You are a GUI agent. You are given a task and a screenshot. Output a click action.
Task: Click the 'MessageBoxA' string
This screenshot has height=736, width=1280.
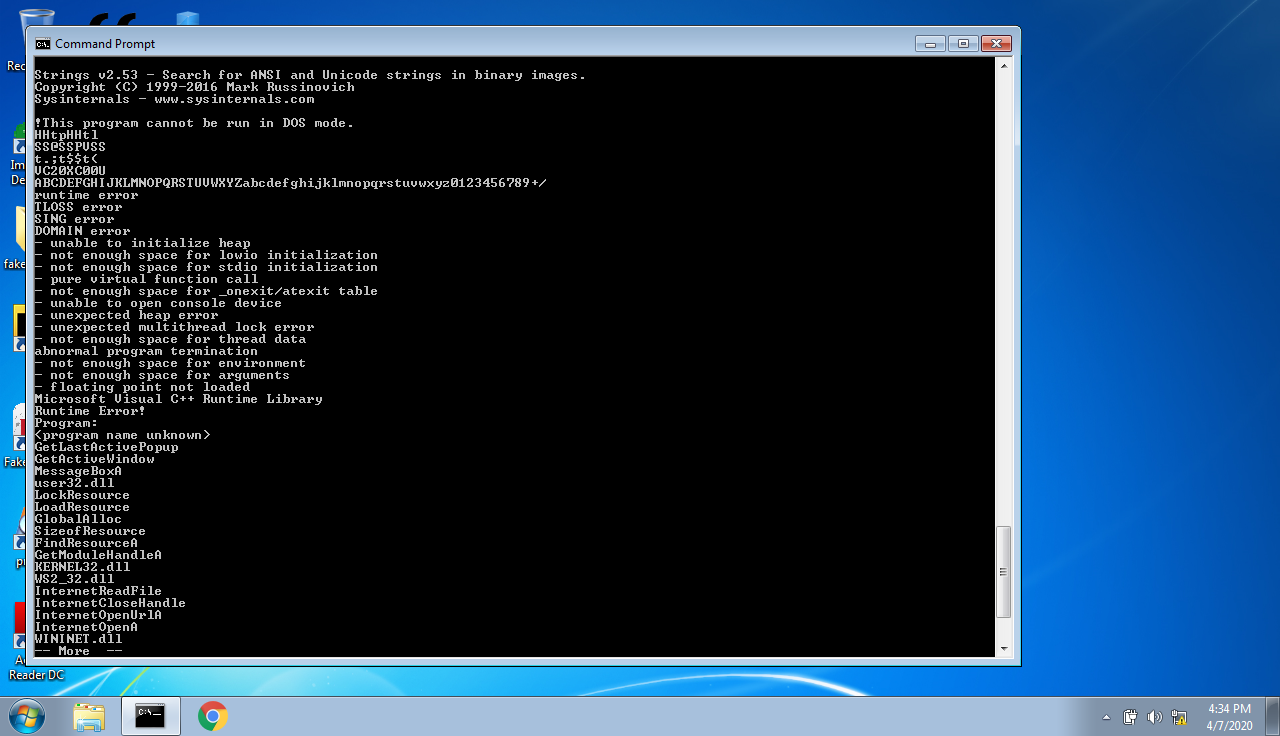click(78, 471)
